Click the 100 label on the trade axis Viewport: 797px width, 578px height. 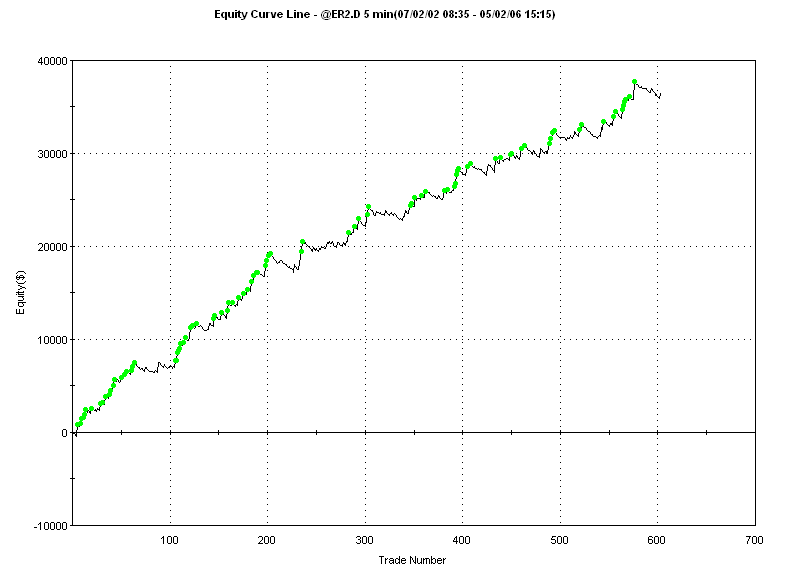169,540
